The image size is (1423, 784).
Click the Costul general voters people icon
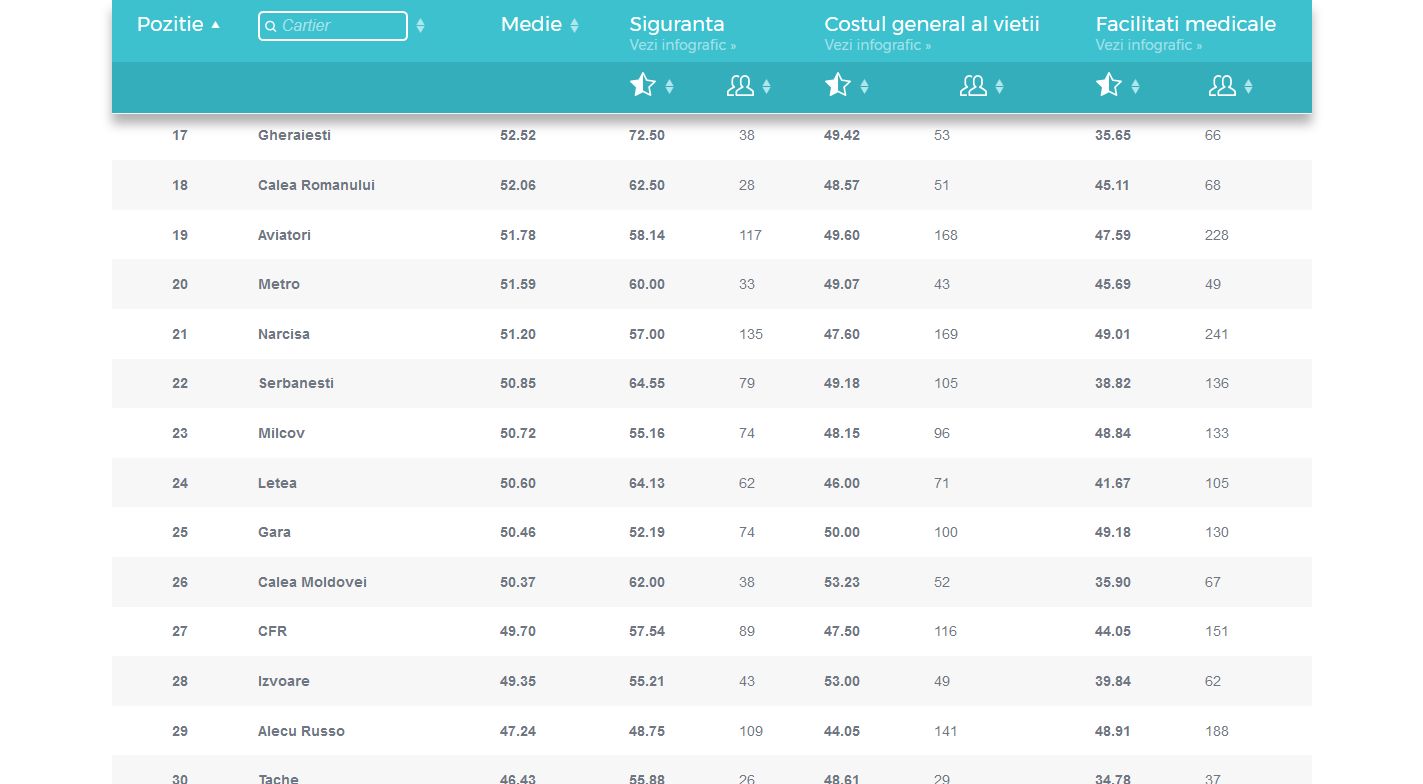[973, 86]
